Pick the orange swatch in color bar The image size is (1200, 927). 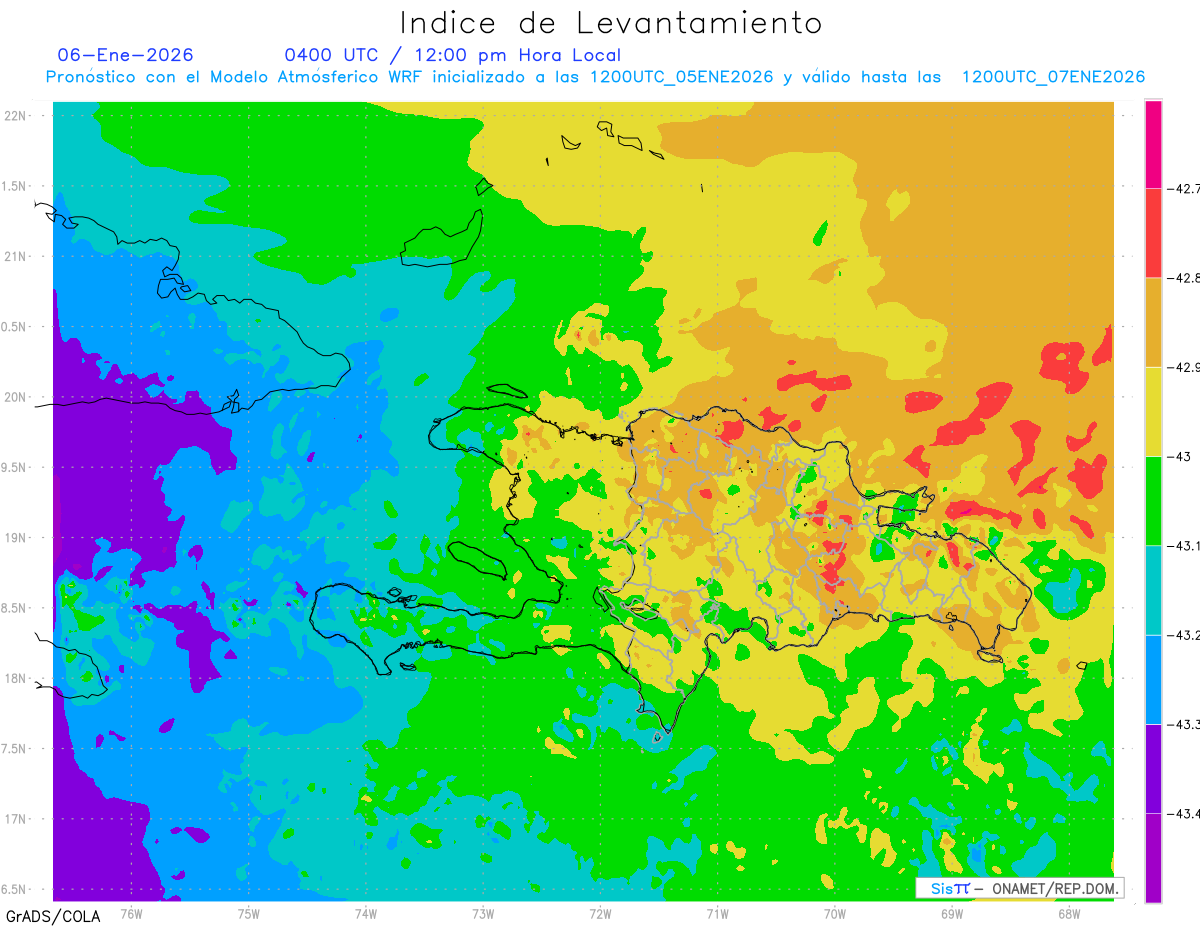point(1153,322)
